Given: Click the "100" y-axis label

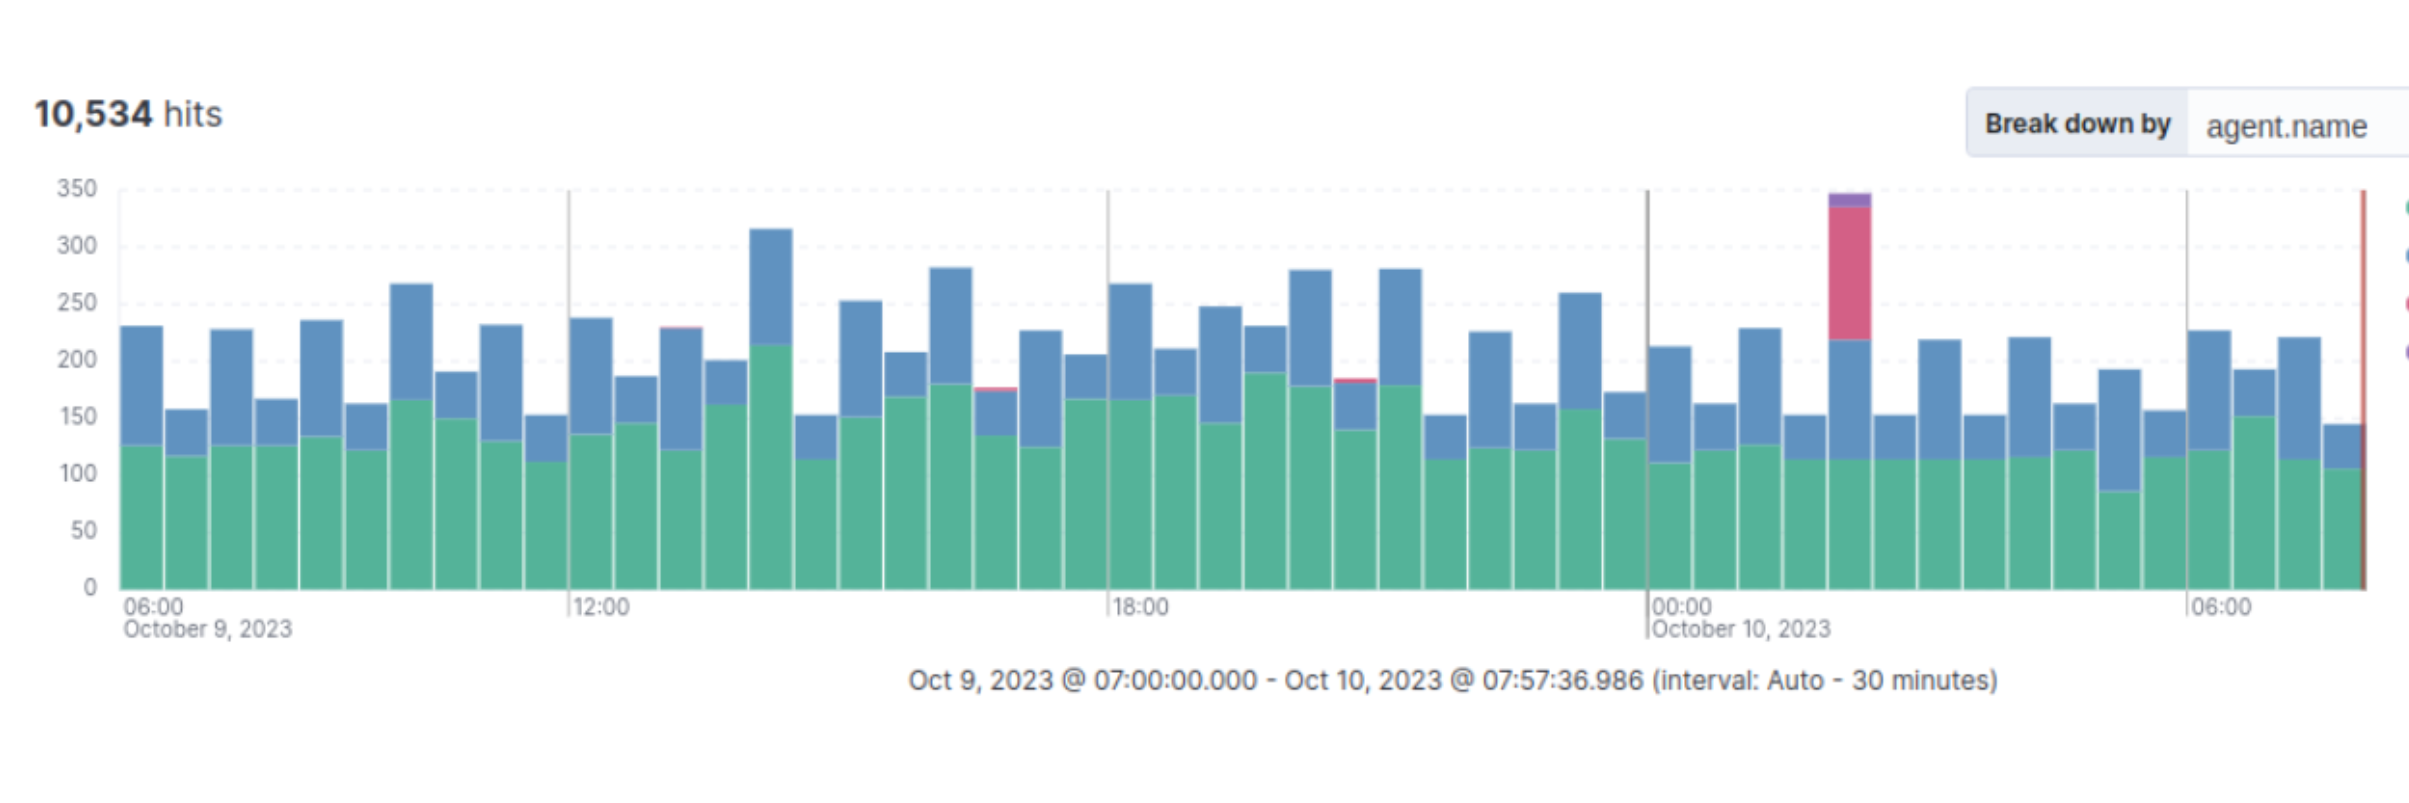Looking at the screenshot, I should pyautogui.click(x=77, y=473).
